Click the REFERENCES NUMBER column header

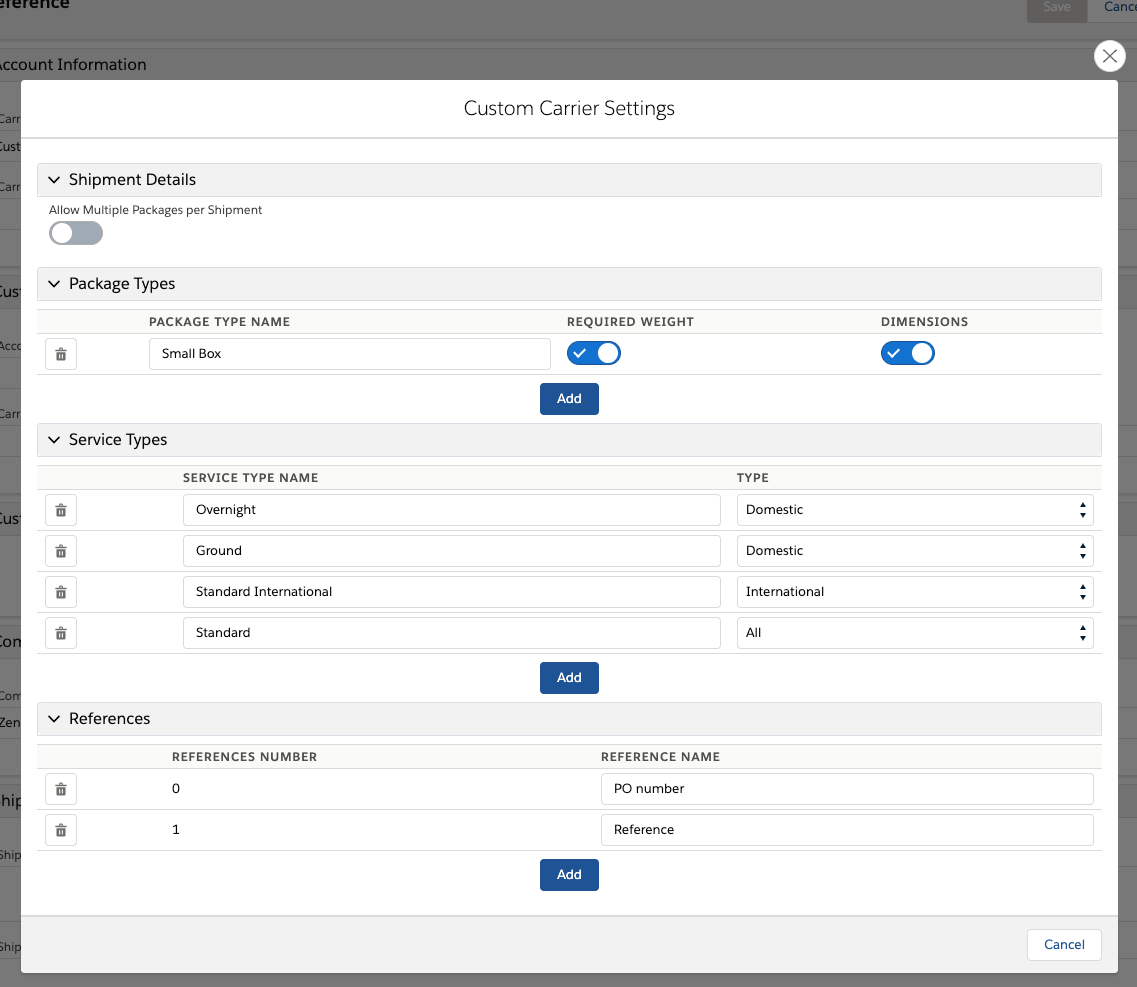[x=244, y=757]
